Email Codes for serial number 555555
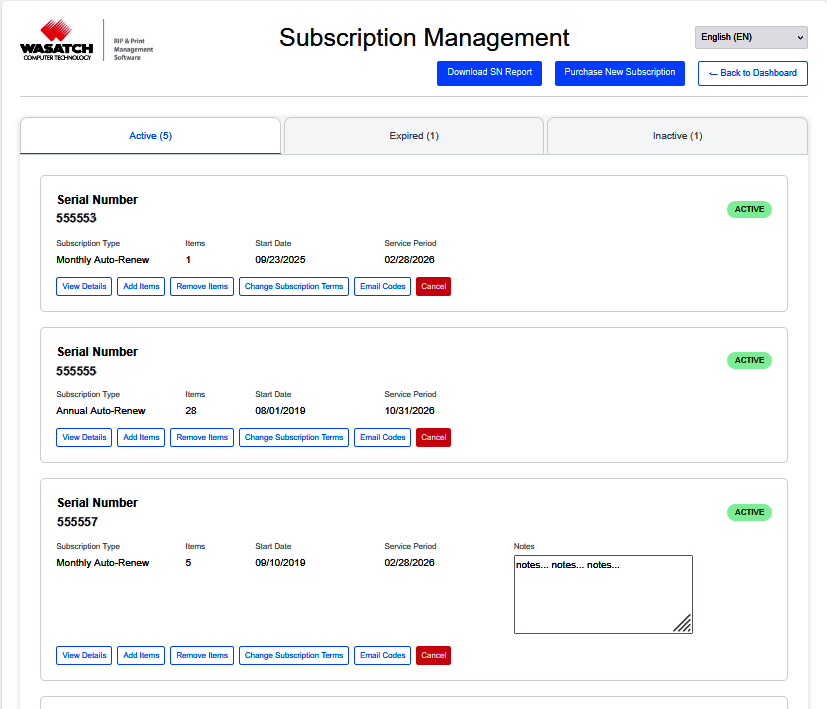This screenshot has height=709, width=827. (x=382, y=438)
